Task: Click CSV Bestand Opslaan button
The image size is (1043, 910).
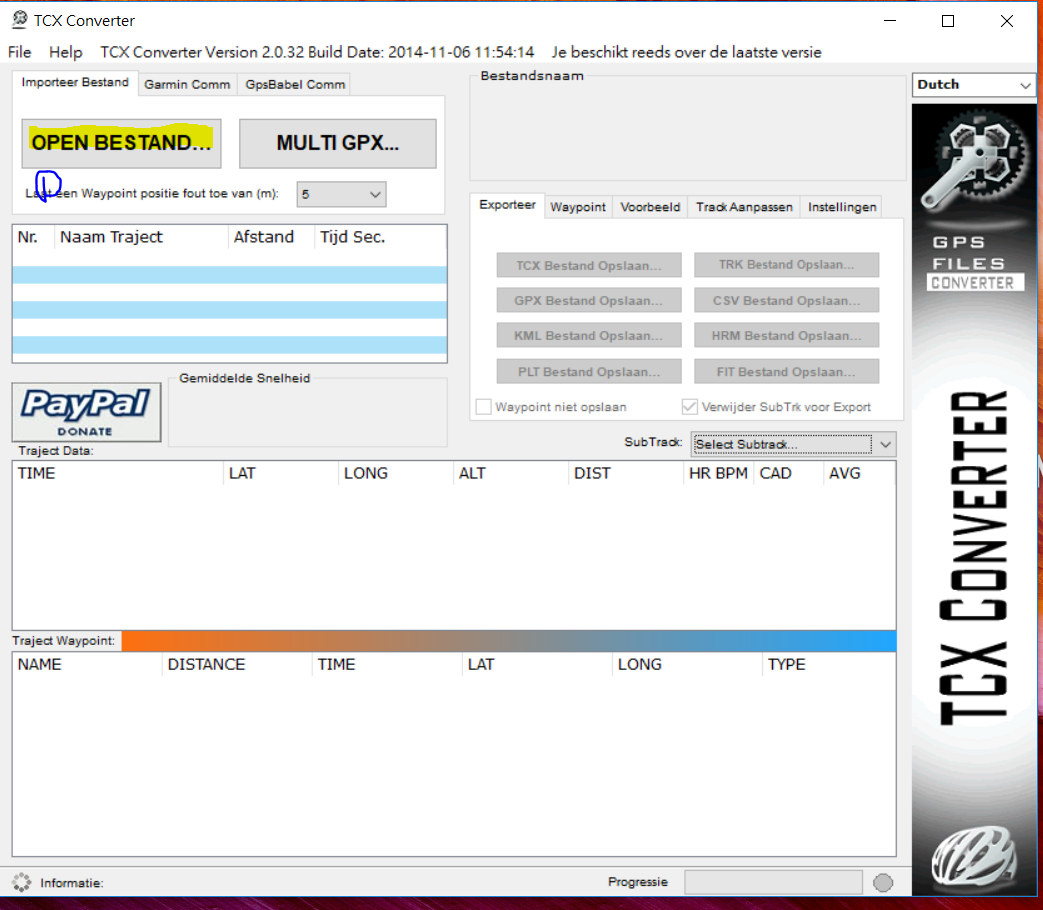Action: tap(786, 301)
